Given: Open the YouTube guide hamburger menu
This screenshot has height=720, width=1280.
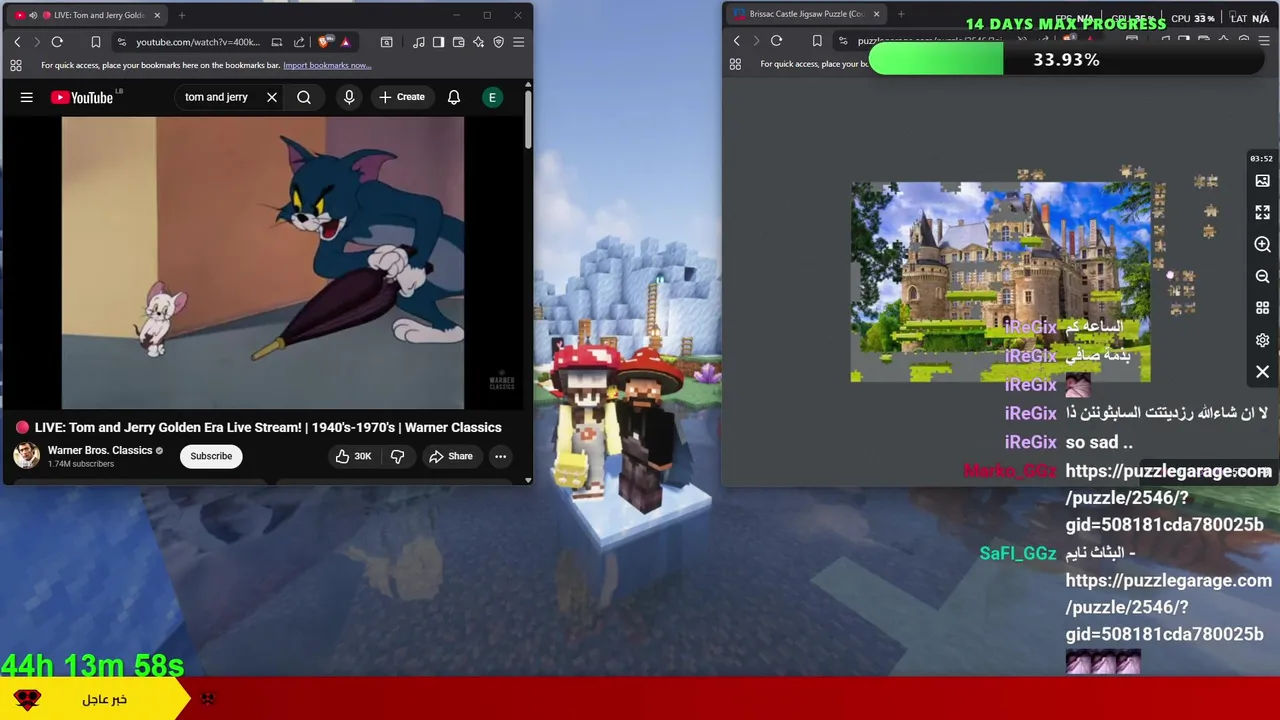Looking at the screenshot, I should [27, 97].
